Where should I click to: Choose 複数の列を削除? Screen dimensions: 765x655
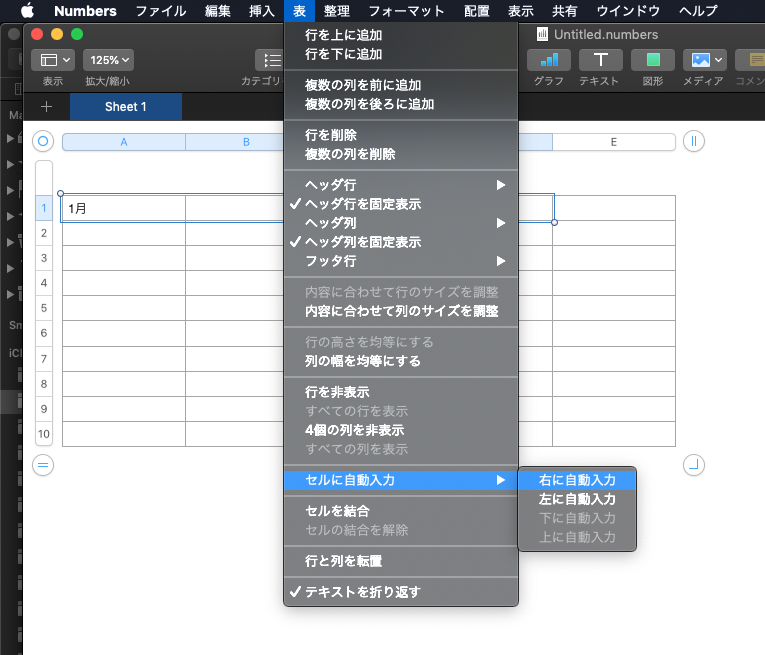(401, 154)
